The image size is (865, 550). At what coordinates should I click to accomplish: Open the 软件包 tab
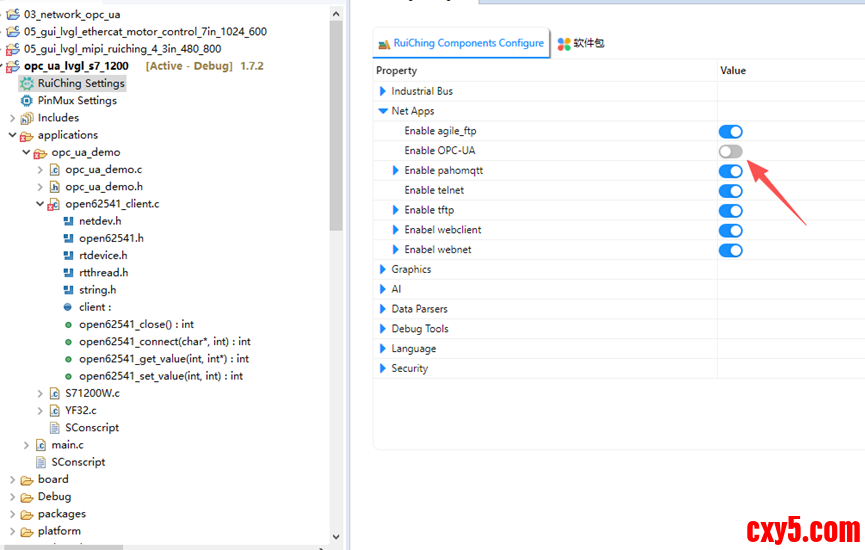581,44
